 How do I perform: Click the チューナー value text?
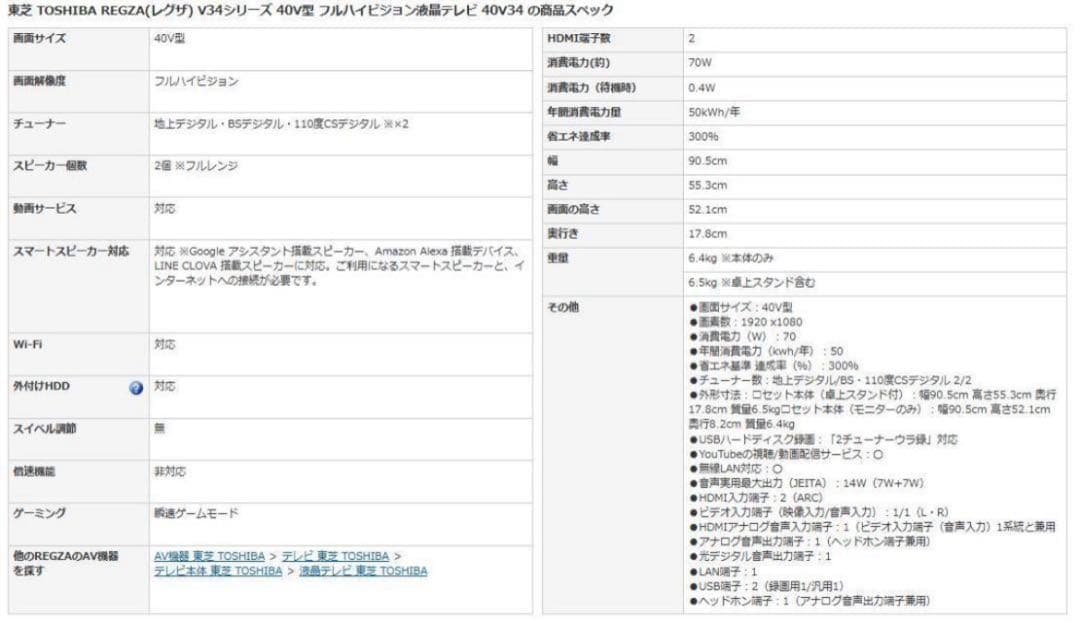click(x=281, y=124)
